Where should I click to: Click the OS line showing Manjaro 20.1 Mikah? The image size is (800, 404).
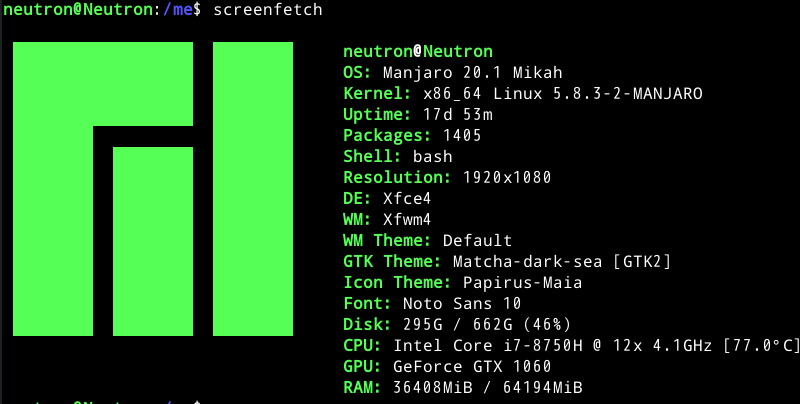(453, 72)
